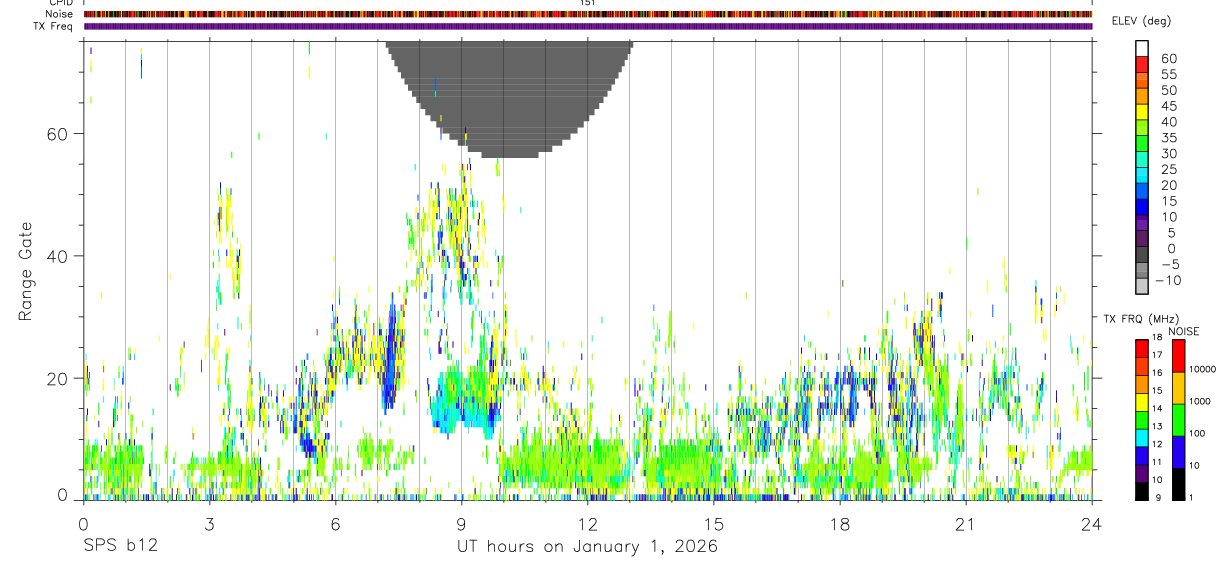Click the Range Gate axis tick label '20'

(58, 378)
